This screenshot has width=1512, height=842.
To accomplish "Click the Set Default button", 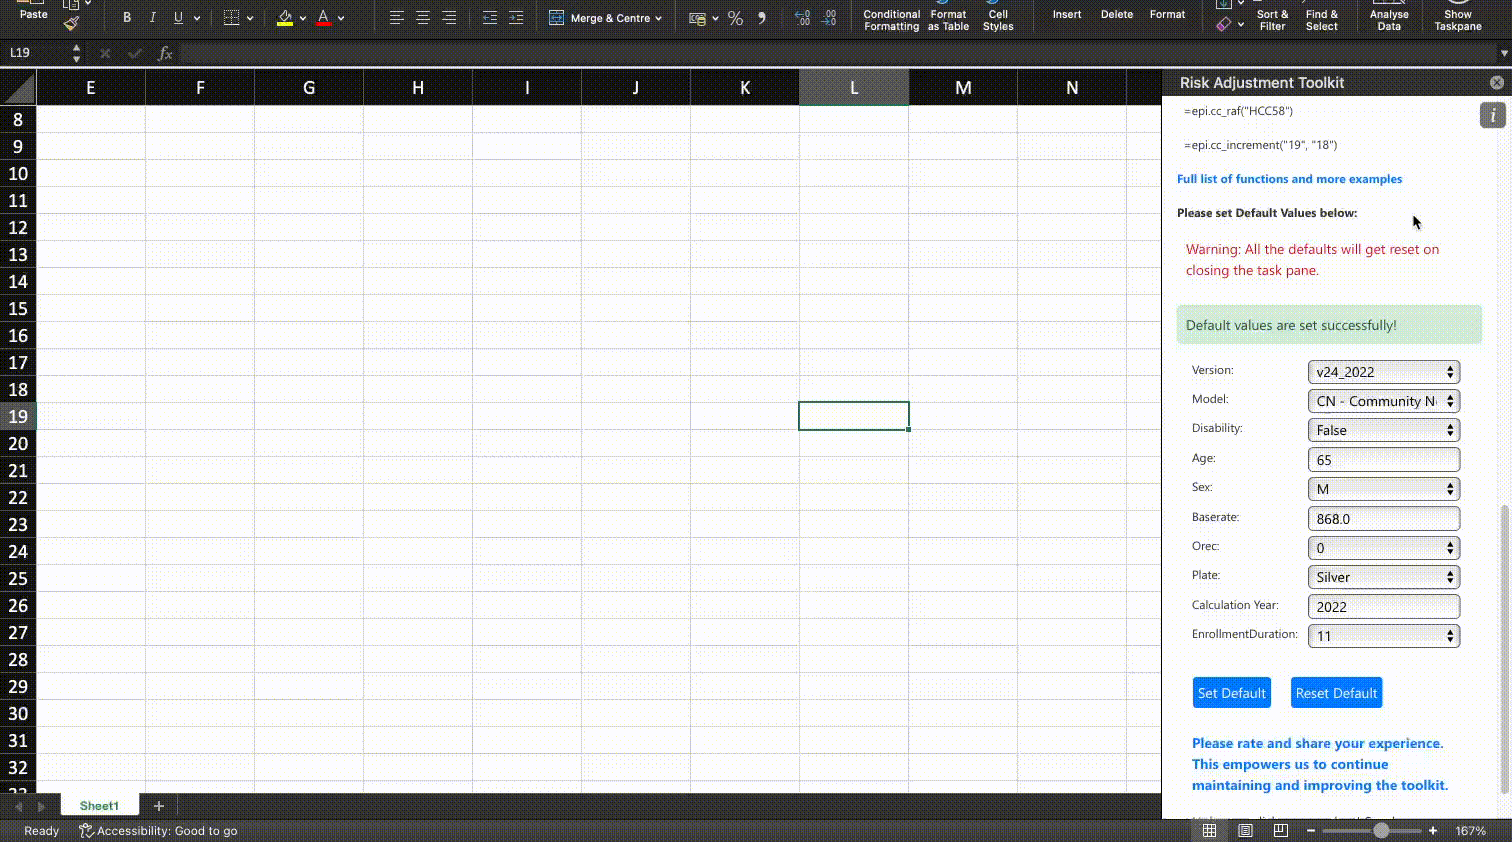I will (x=1232, y=693).
